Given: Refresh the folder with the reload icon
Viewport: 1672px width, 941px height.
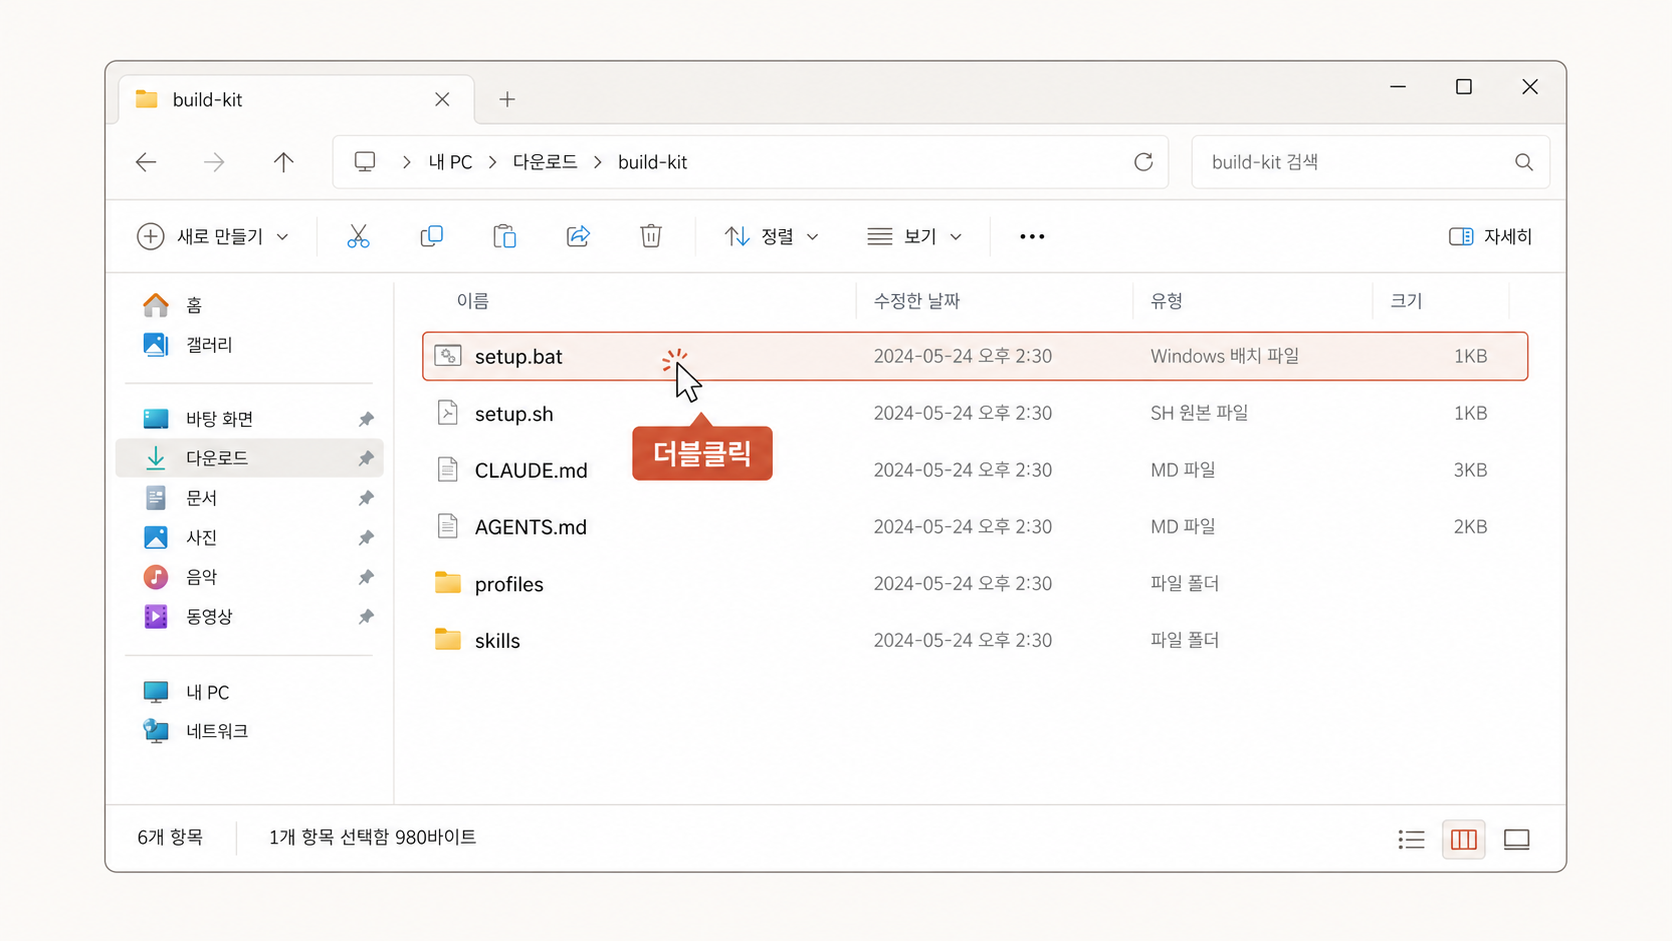Looking at the screenshot, I should tap(1143, 162).
